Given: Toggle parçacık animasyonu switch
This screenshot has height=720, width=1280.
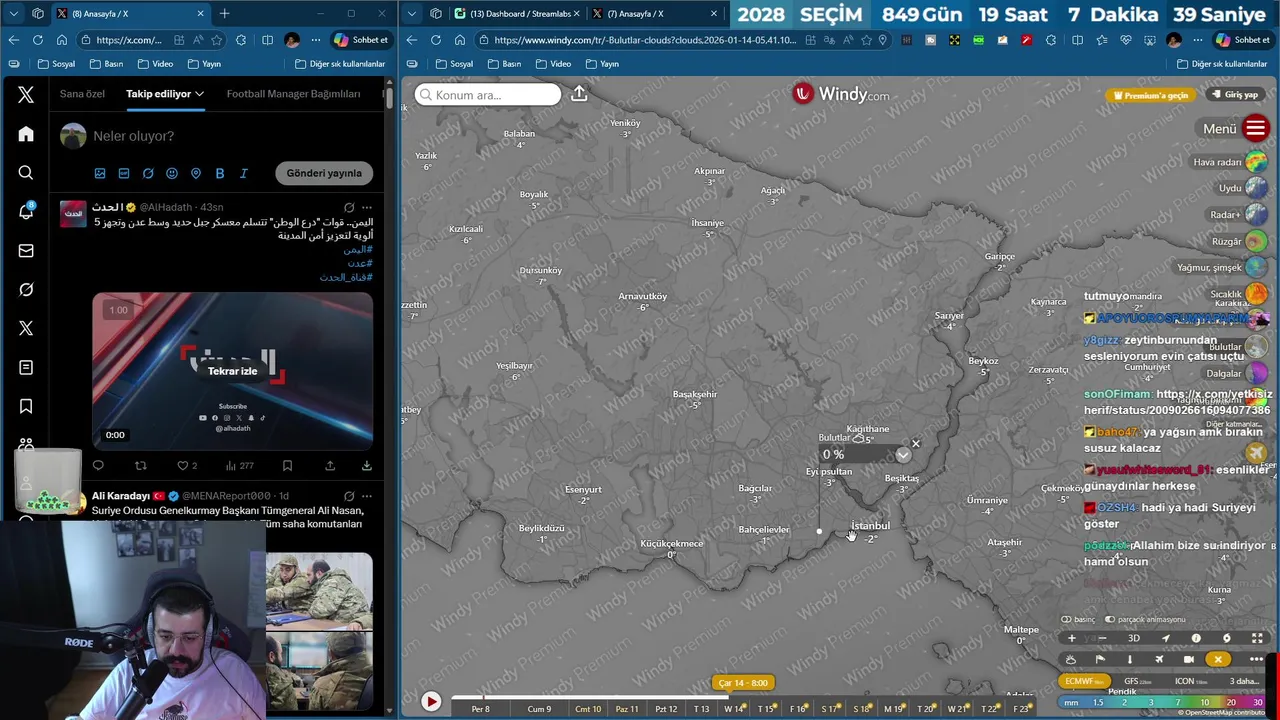Looking at the screenshot, I should point(1145,619).
